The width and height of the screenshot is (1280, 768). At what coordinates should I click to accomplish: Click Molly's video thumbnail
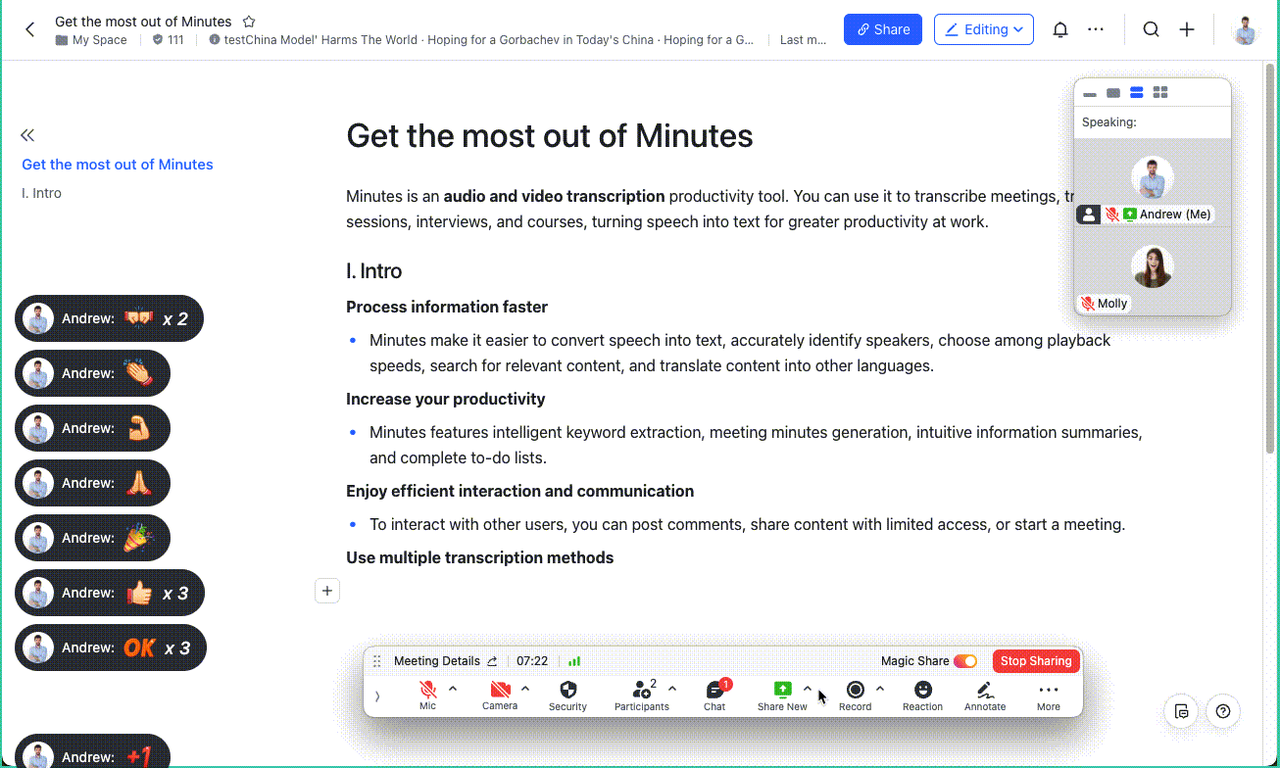pos(1152,268)
